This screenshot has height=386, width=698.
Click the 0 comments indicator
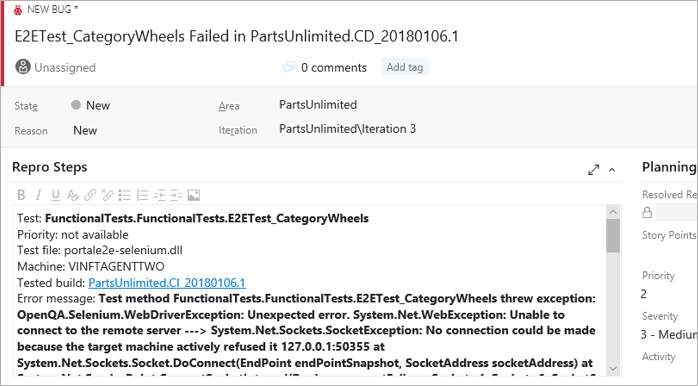tap(325, 67)
